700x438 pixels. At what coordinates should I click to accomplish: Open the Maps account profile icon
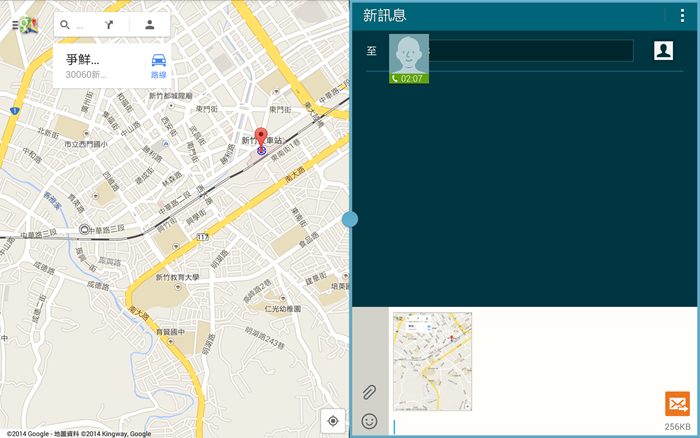tap(150, 25)
